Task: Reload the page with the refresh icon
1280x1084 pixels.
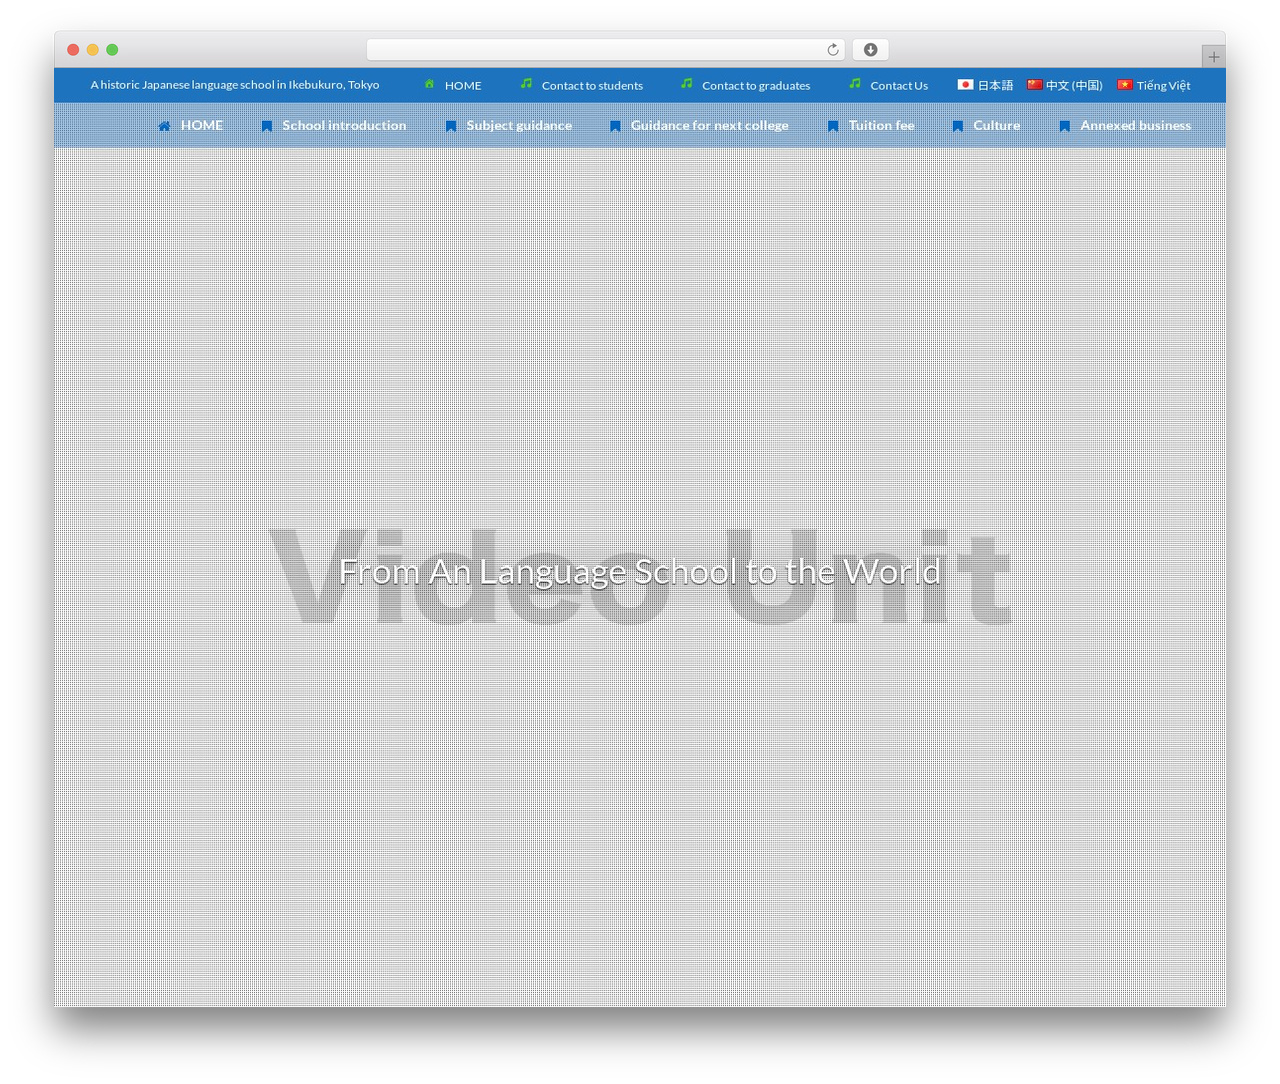Action: pyautogui.click(x=832, y=50)
